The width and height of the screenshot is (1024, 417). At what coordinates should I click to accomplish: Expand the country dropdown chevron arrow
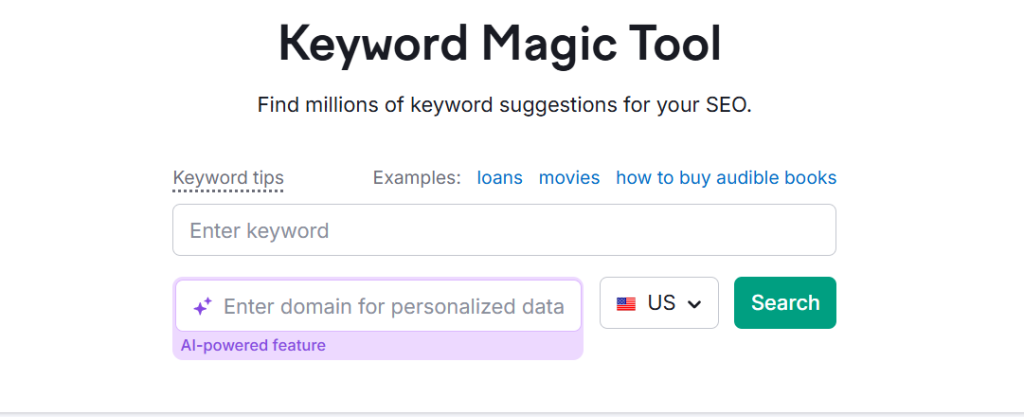(694, 304)
